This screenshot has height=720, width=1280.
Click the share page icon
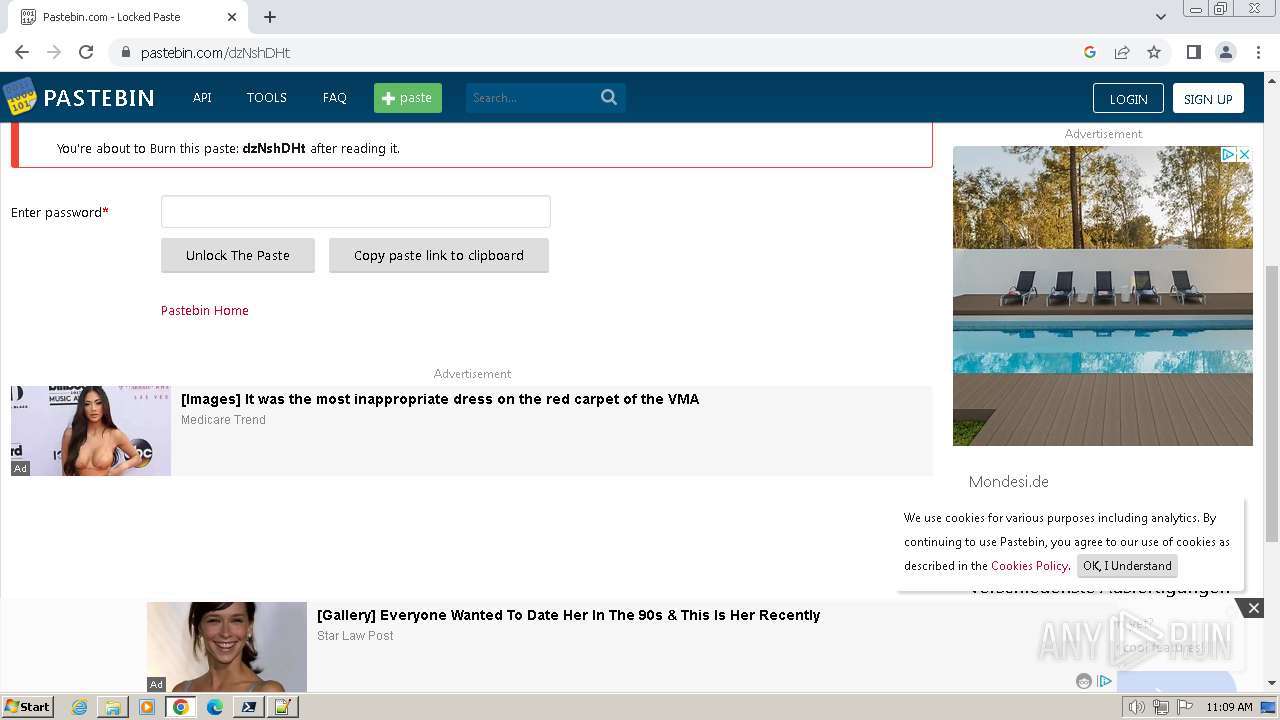point(1122,52)
